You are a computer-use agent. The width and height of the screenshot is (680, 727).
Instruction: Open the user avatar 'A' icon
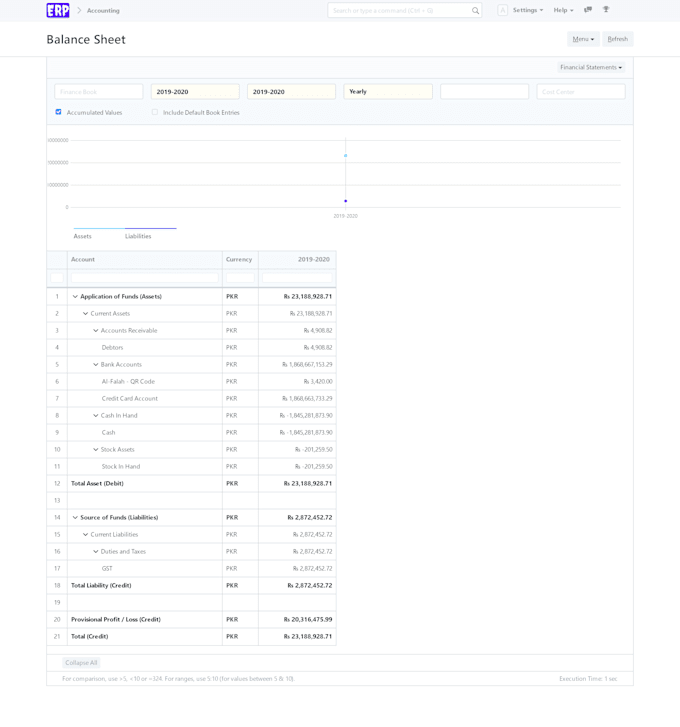[502, 10]
